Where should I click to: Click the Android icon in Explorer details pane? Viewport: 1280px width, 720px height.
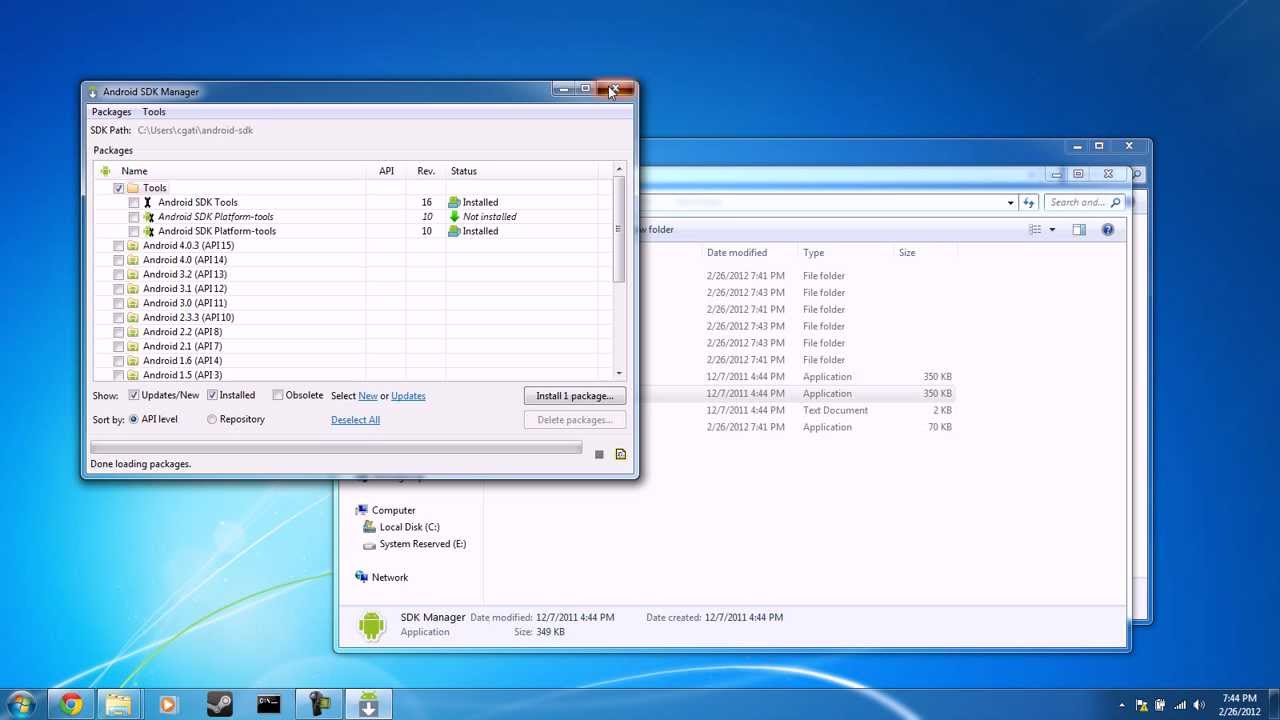point(371,625)
